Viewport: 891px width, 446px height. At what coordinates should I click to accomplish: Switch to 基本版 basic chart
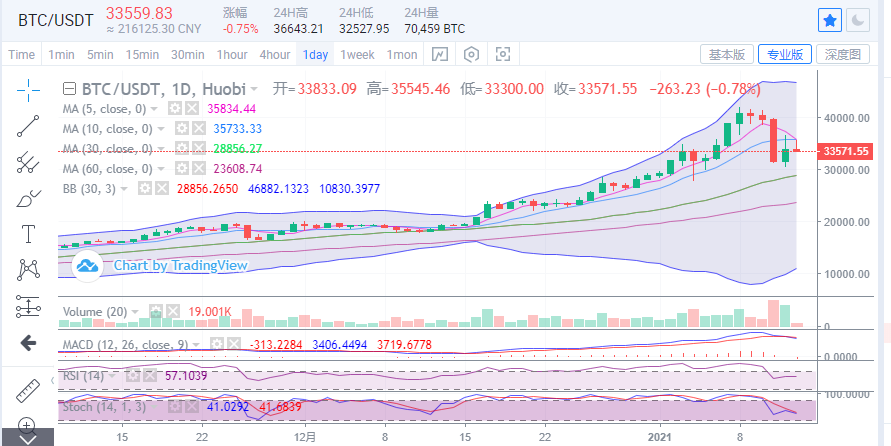[x=727, y=55]
